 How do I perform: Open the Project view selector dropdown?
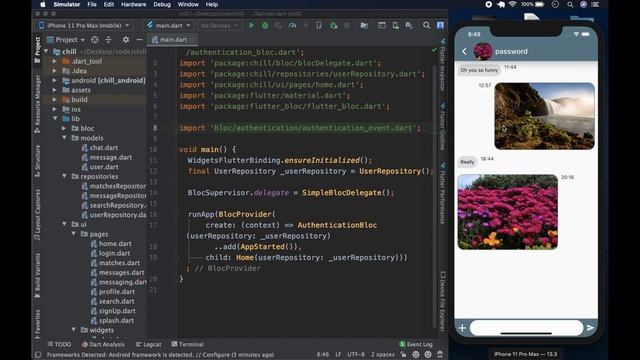coord(66,40)
